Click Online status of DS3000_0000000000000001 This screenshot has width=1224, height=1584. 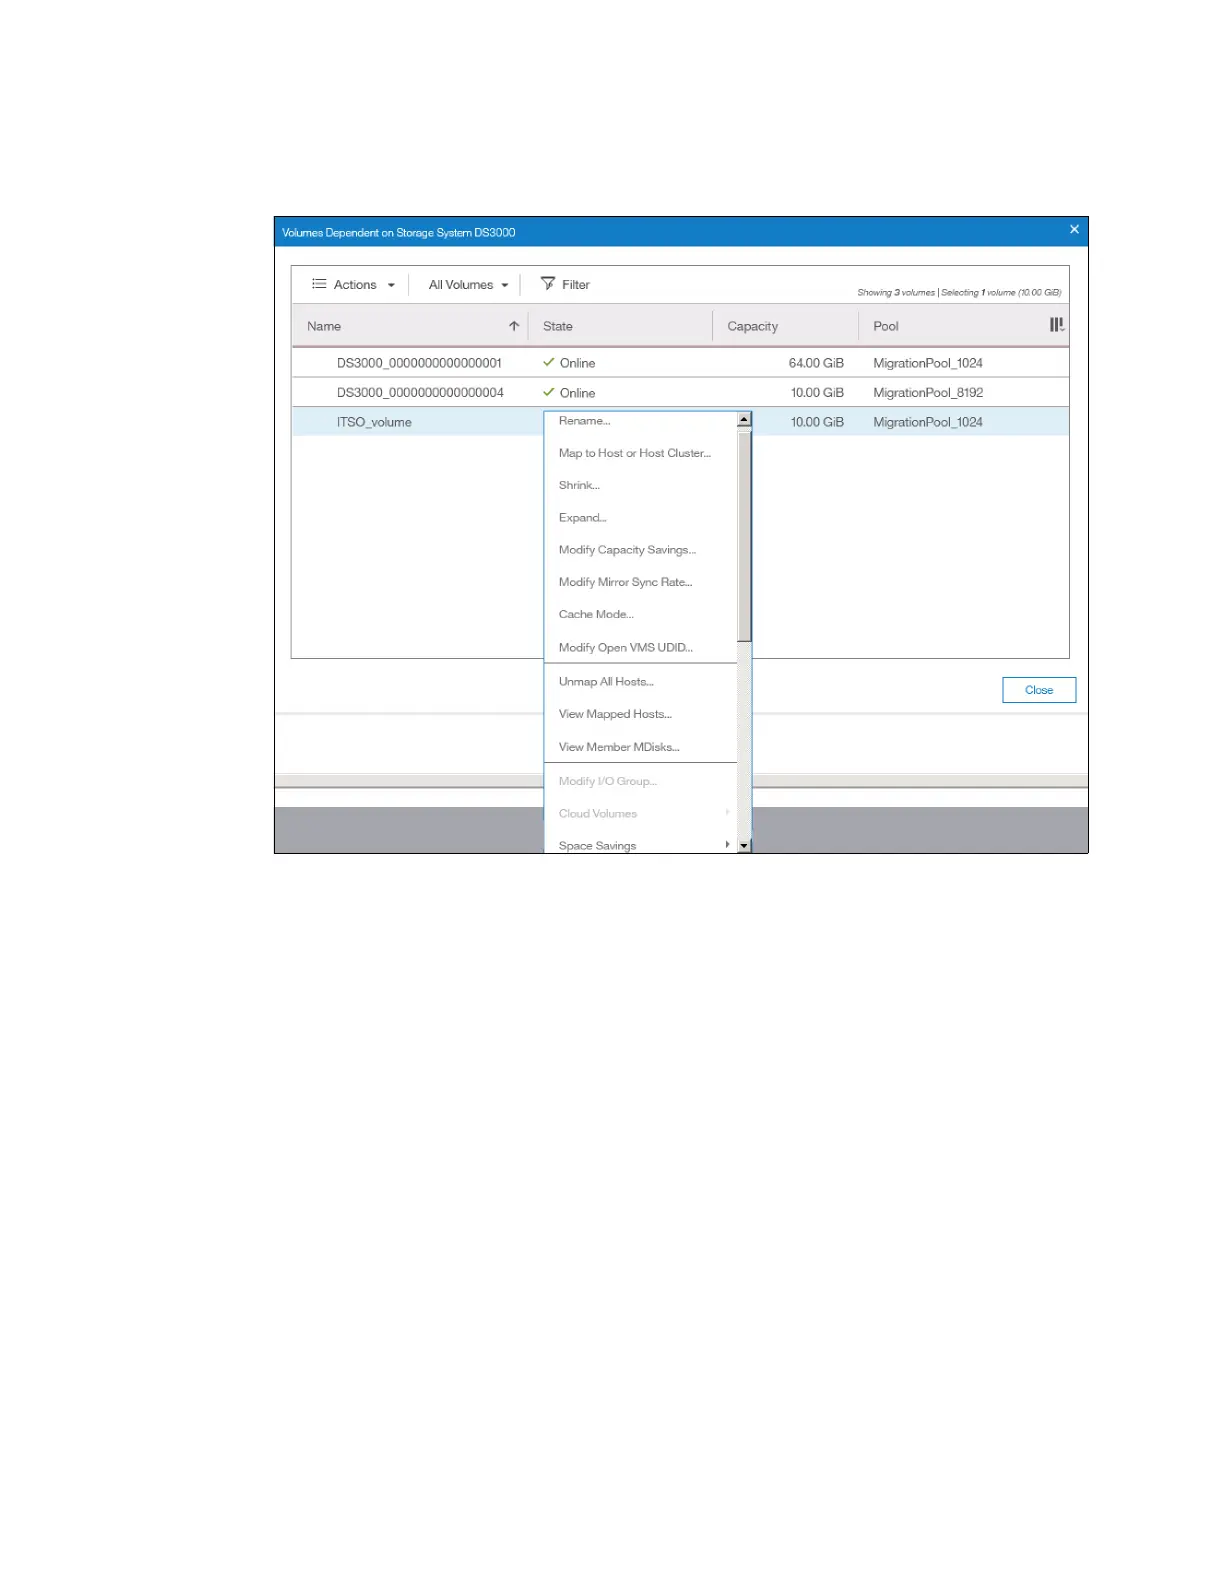569,363
